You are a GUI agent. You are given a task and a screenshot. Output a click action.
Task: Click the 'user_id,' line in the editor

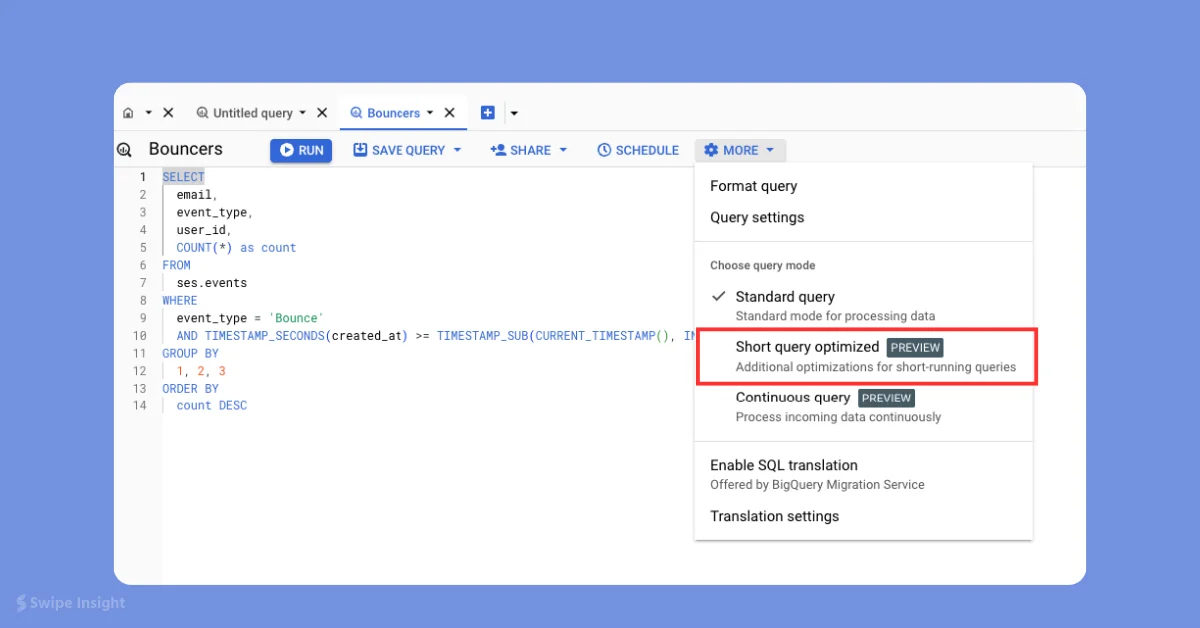[204, 230]
